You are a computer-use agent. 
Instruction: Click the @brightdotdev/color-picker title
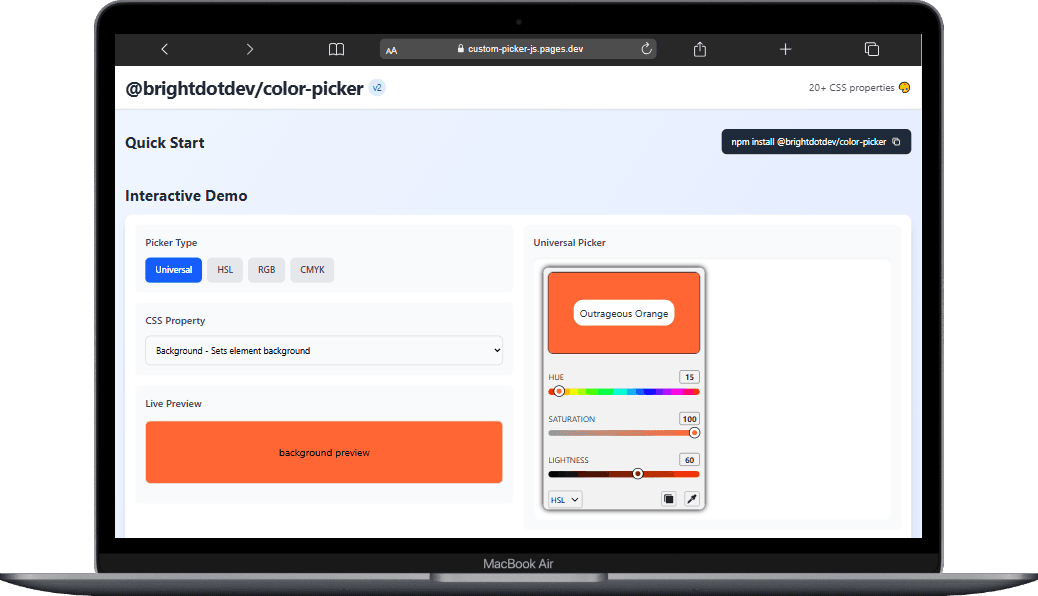[244, 88]
